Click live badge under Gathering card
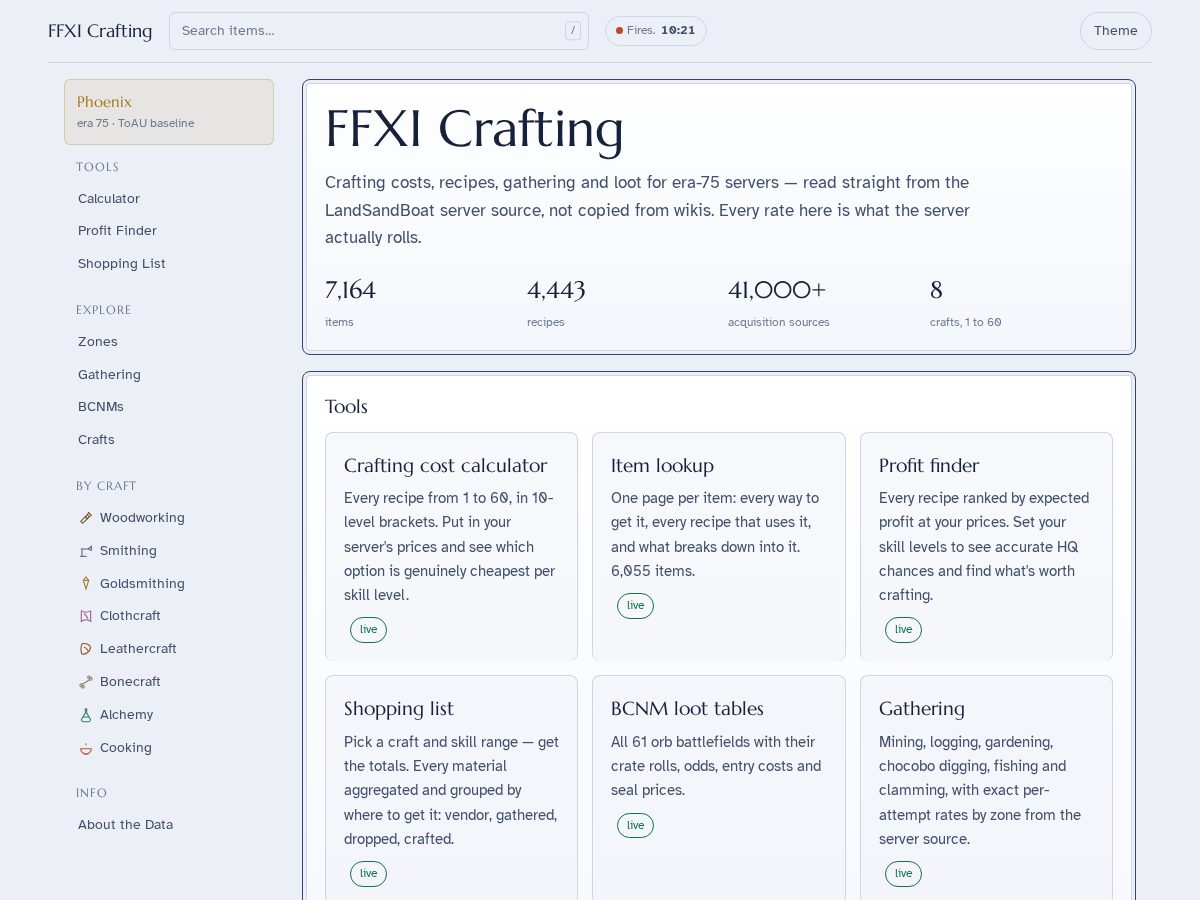The image size is (1200, 900). coord(903,874)
